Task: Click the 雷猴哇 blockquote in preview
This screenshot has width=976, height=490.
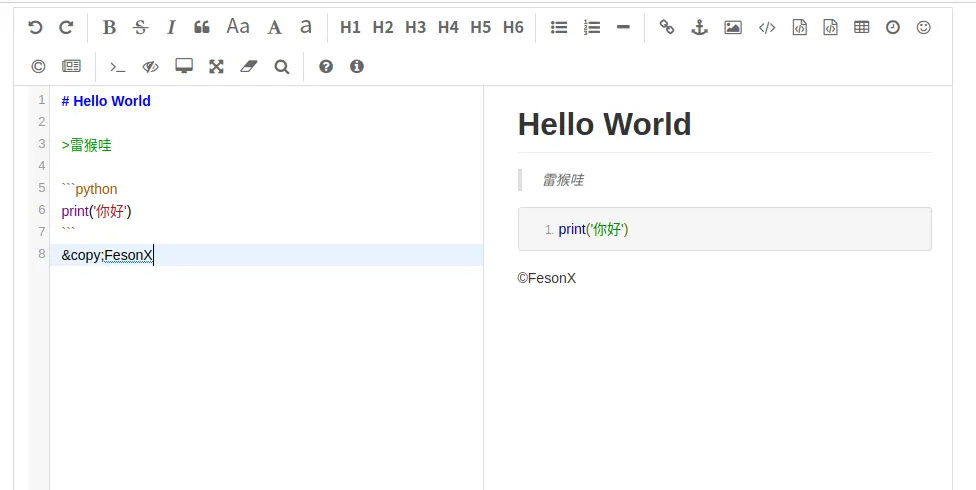Action: tap(563, 180)
